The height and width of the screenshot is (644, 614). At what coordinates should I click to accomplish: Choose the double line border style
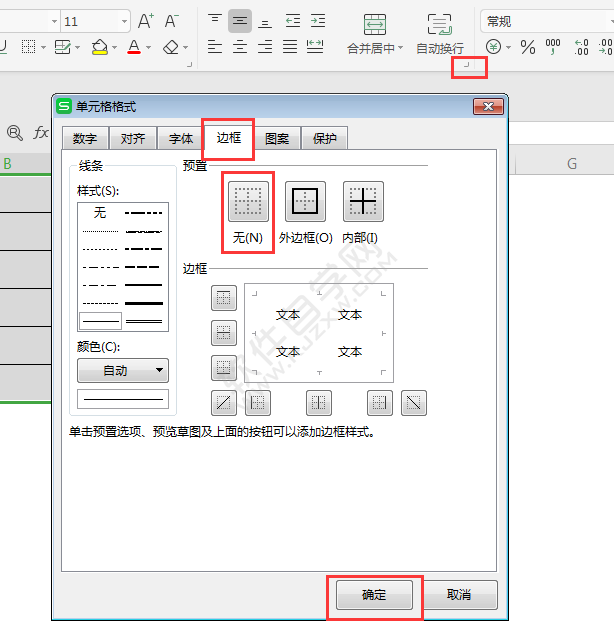tap(145, 321)
